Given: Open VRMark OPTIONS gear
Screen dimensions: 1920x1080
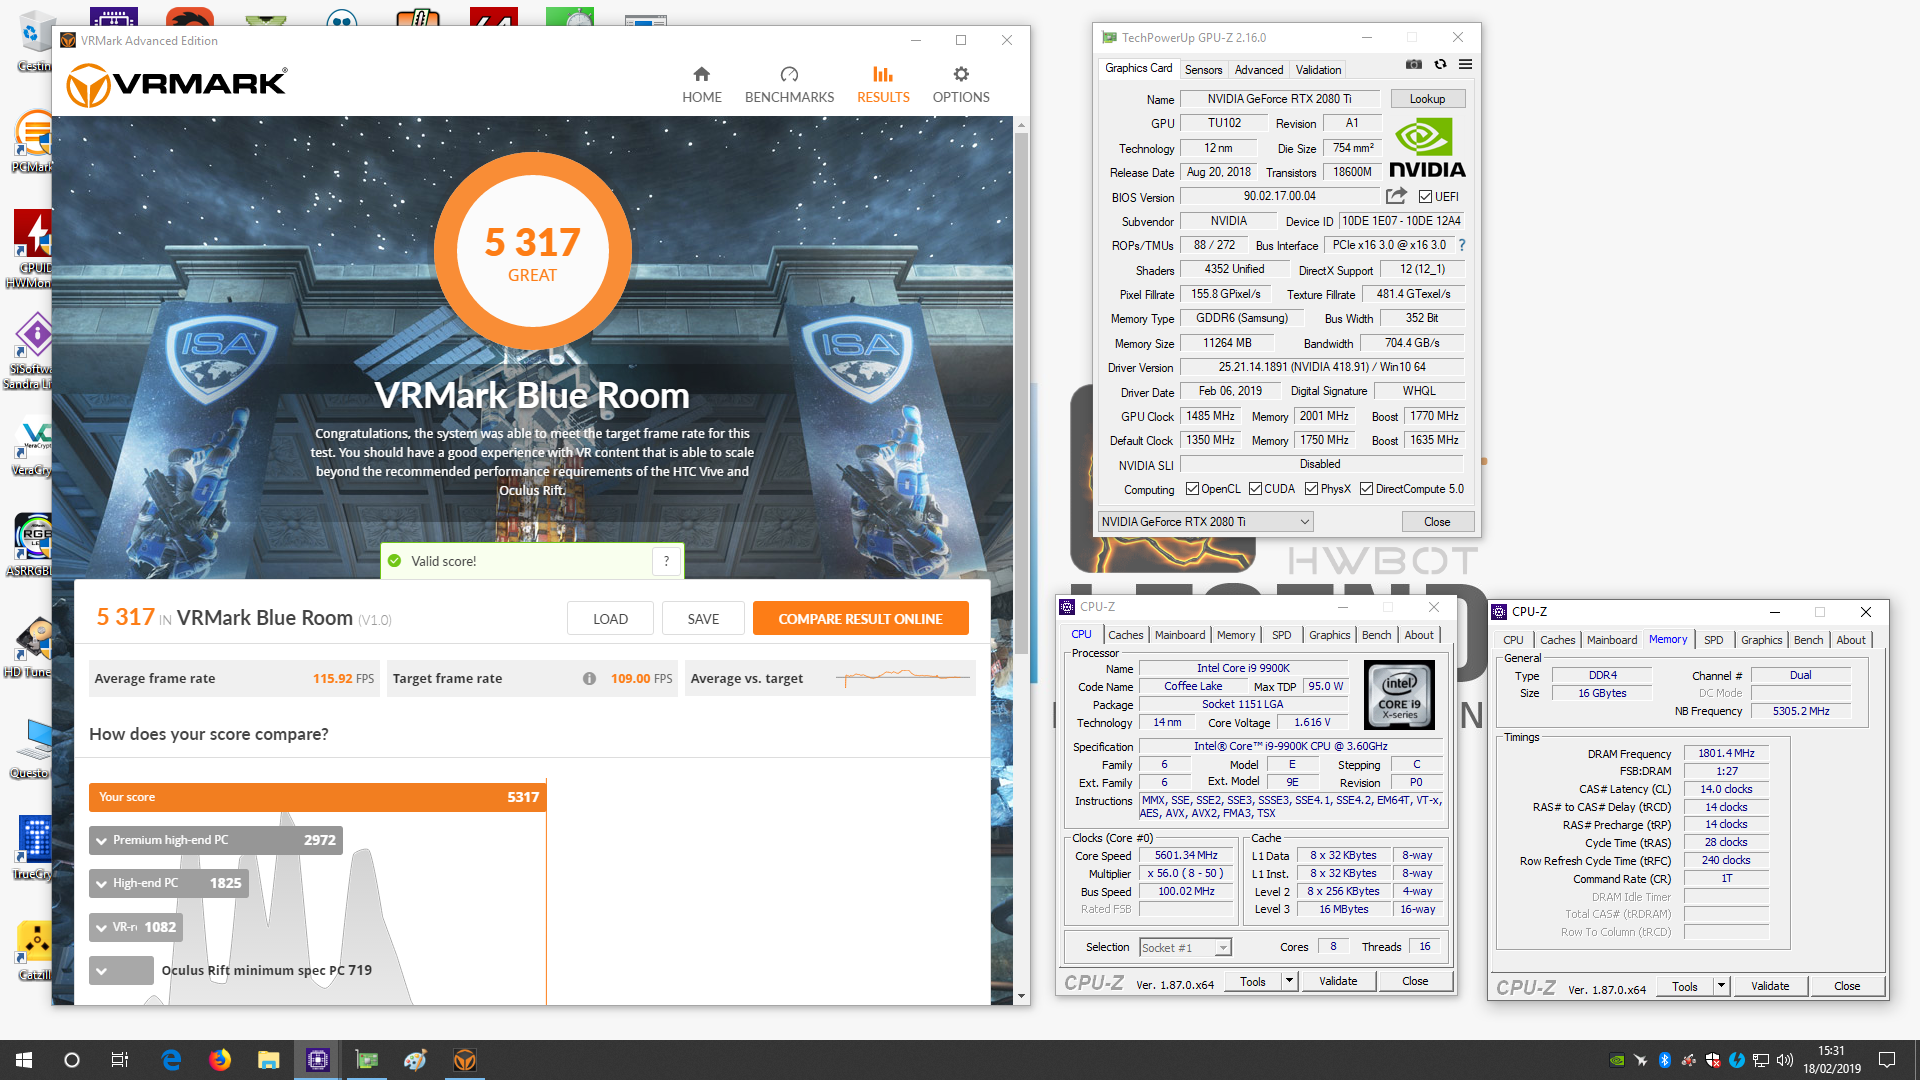Looking at the screenshot, I should click(961, 85).
